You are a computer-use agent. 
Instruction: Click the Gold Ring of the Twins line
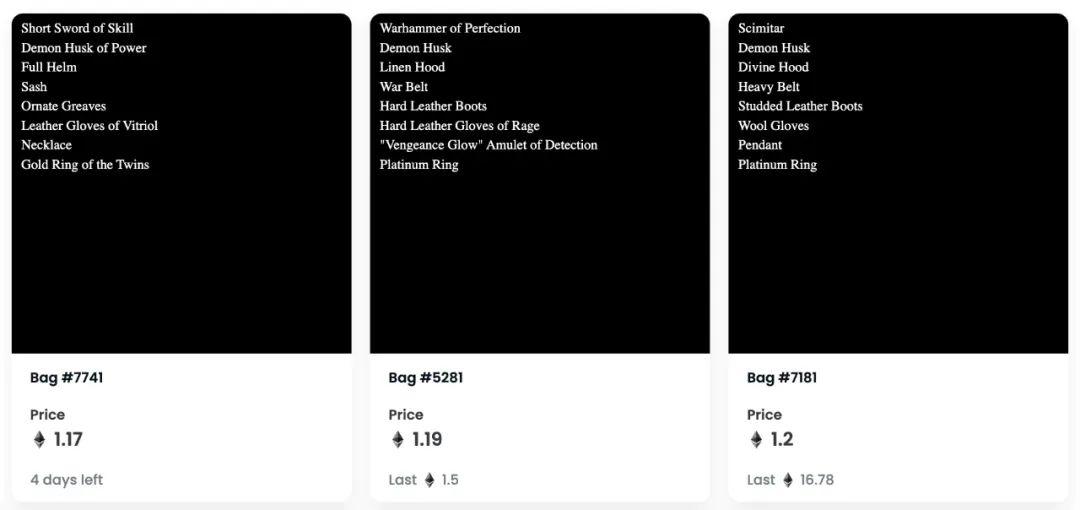tap(85, 165)
